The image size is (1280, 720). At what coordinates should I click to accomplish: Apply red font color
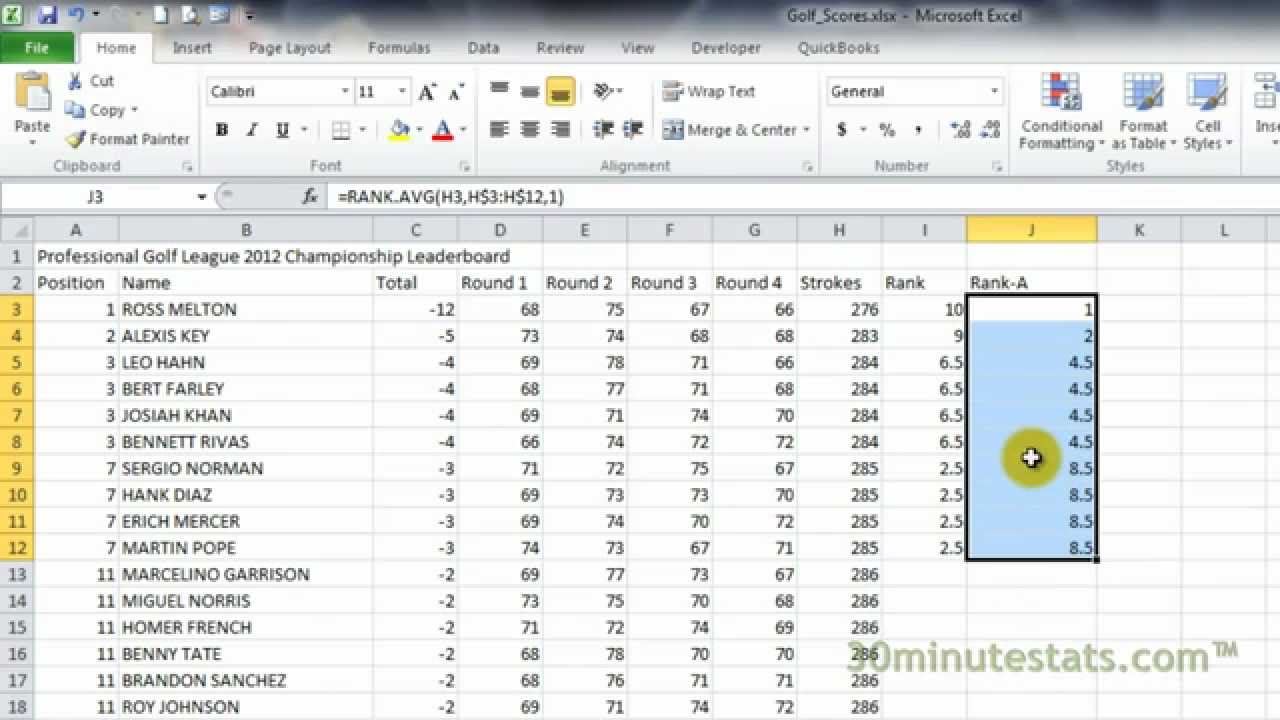(x=442, y=130)
